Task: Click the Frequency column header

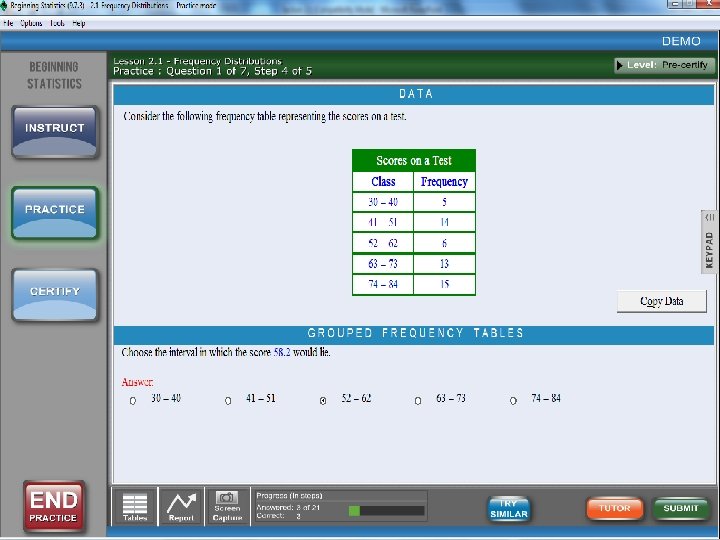Action: click(x=444, y=182)
